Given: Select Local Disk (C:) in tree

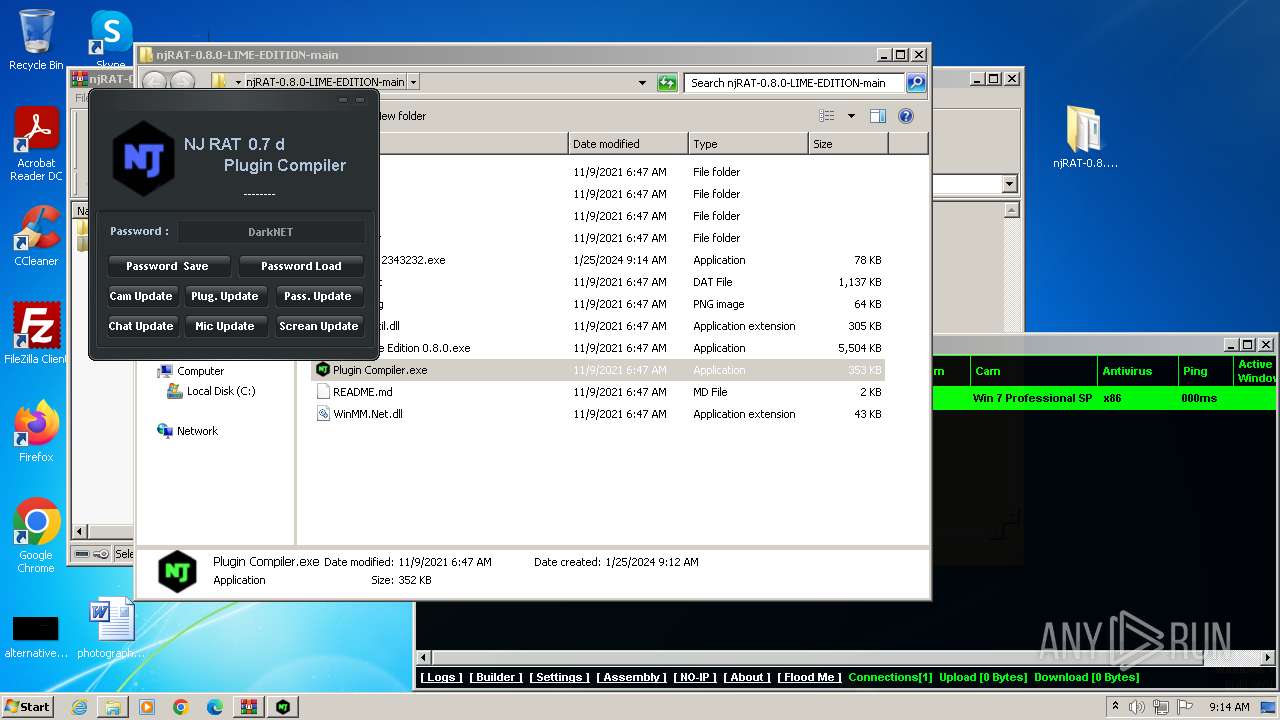Looking at the screenshot, I should [211, 391].
